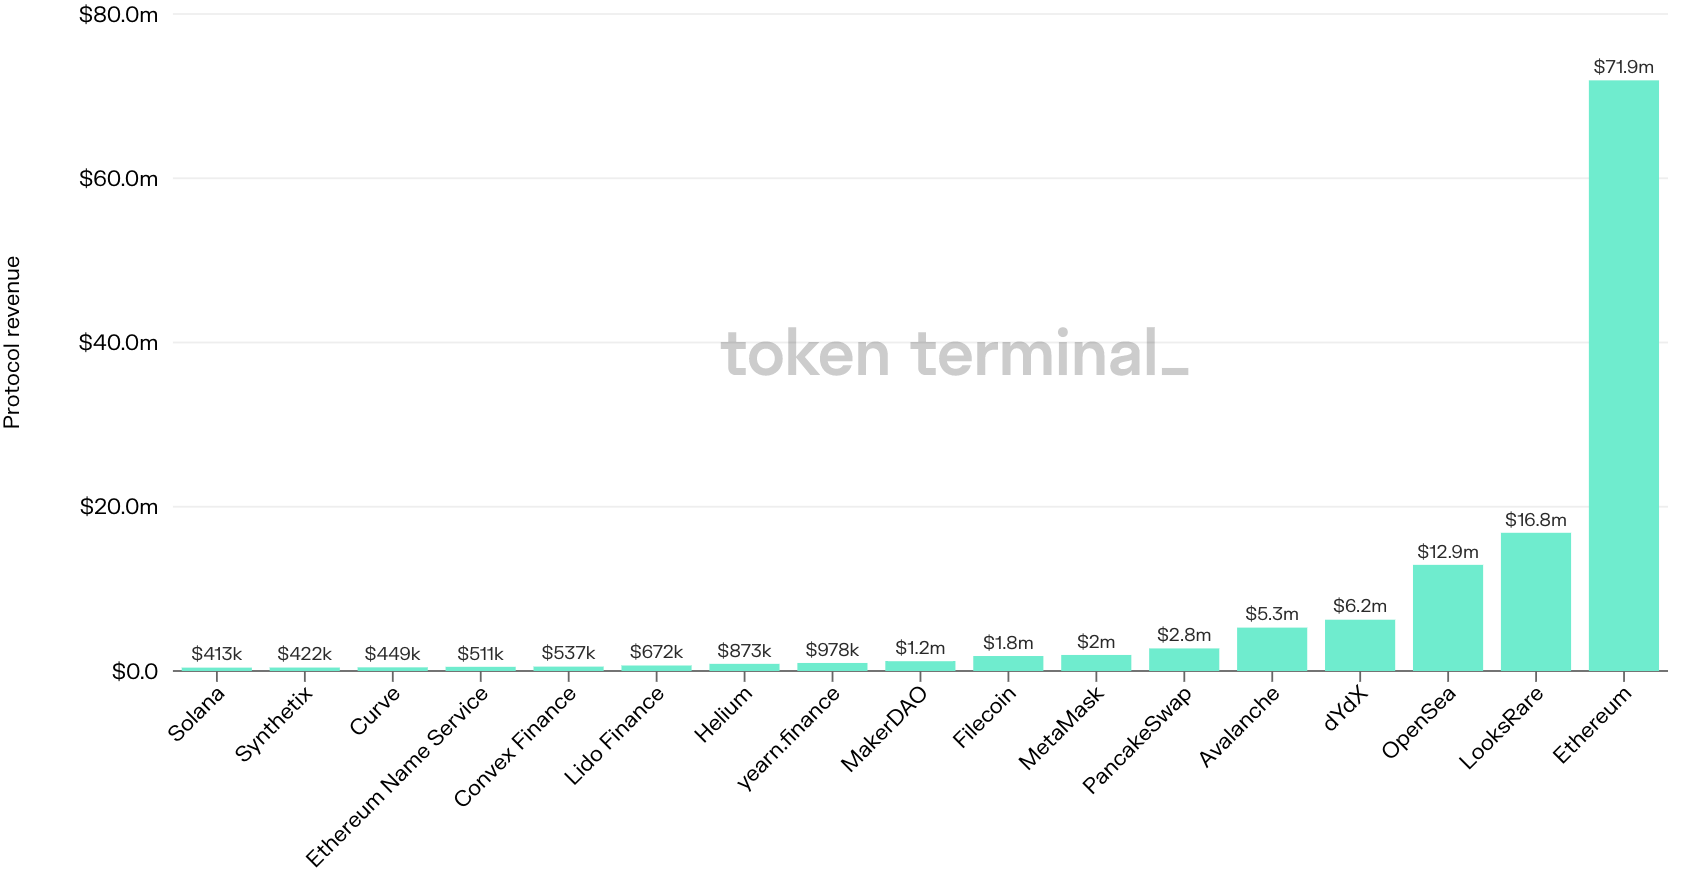This screenshot has width=1700, height=878.
Task: Click the $16.8m value label
Action: point(1535,520)
